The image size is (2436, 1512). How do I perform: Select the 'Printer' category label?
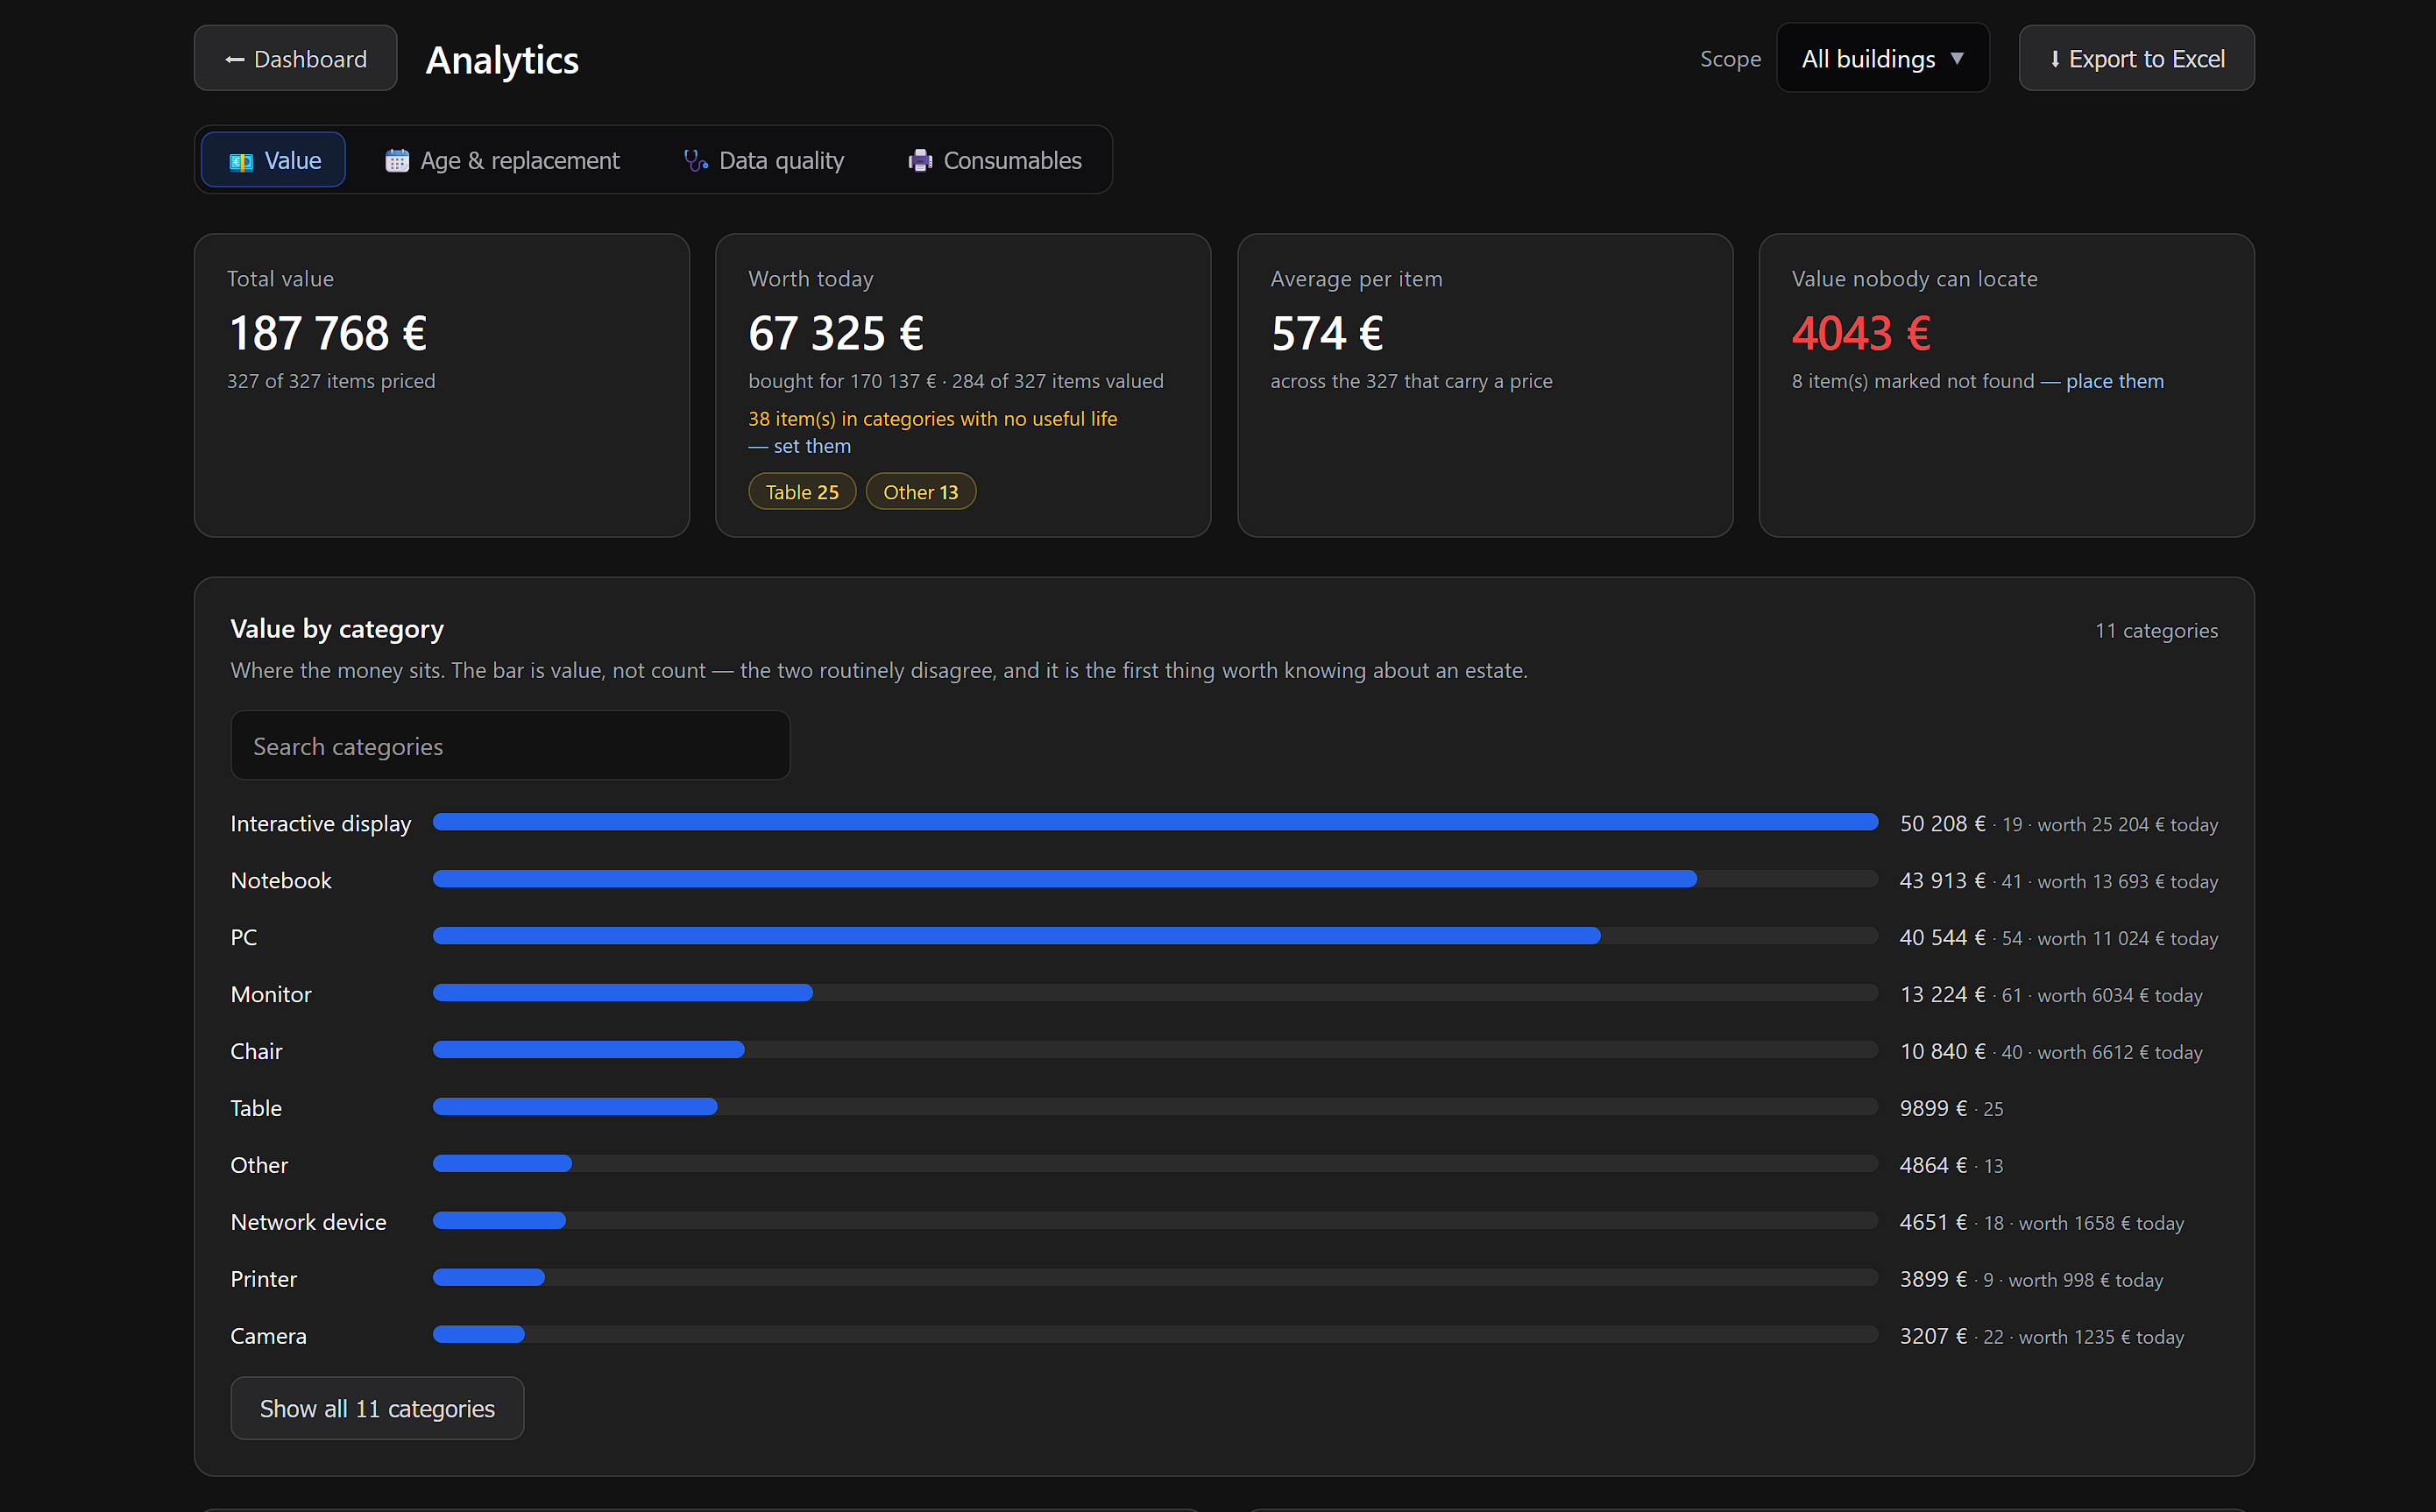pos(263,1280)
